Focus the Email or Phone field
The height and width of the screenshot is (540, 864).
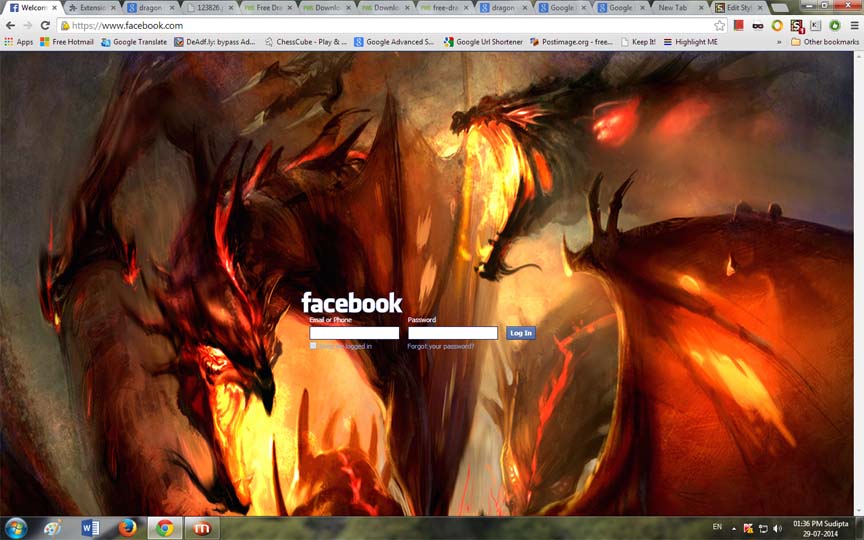[x=354, y=333]
